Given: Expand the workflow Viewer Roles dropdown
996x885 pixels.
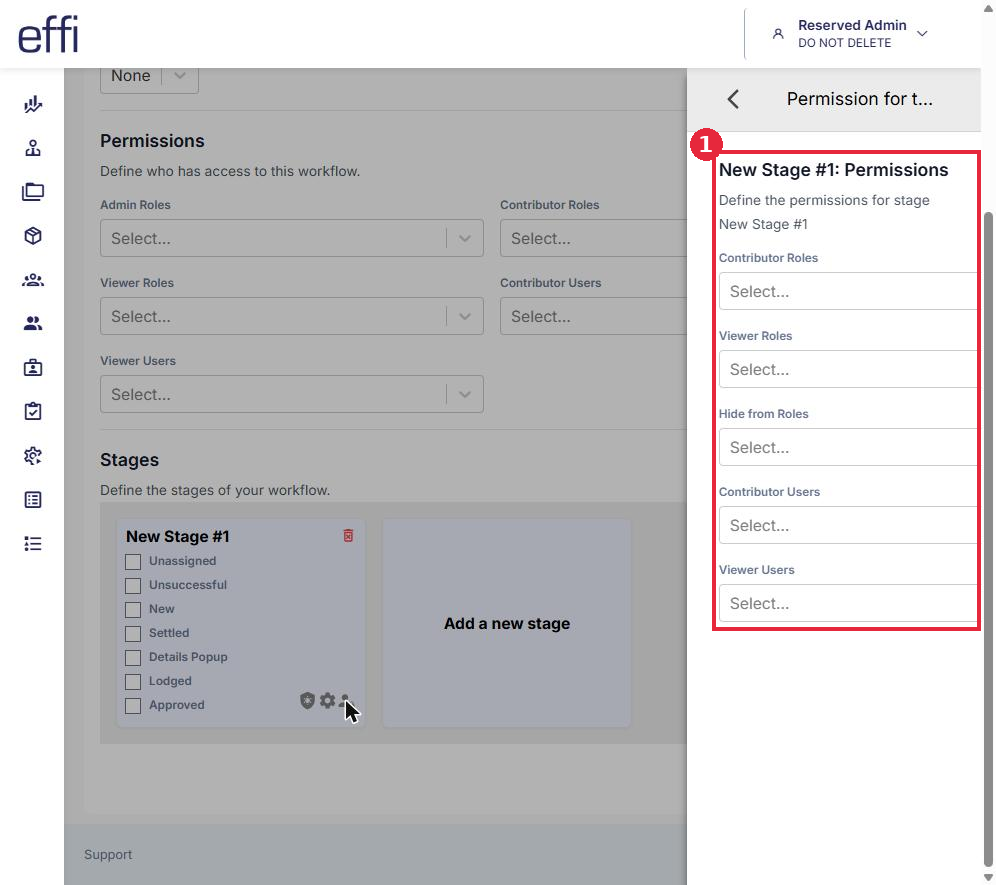Looking at the screenshot, I should 292,316.
